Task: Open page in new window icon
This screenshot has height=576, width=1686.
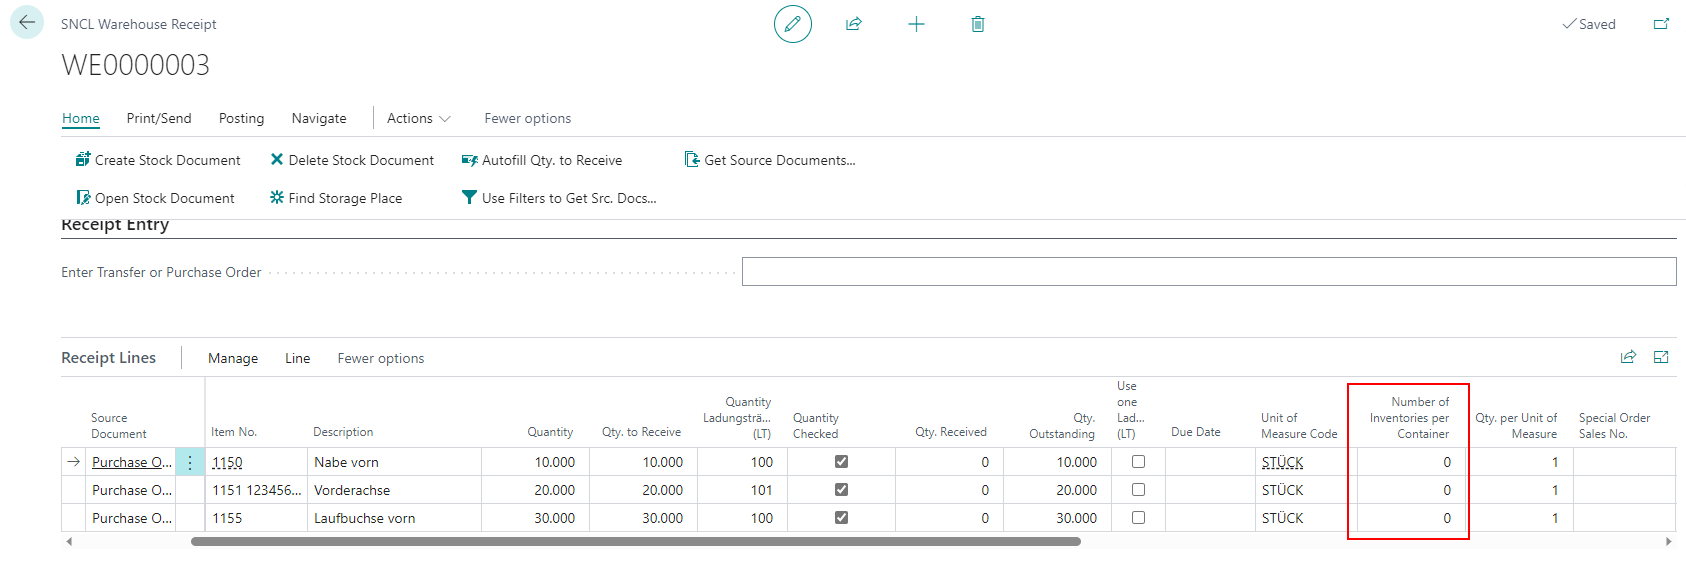Action: point(1661,24)
